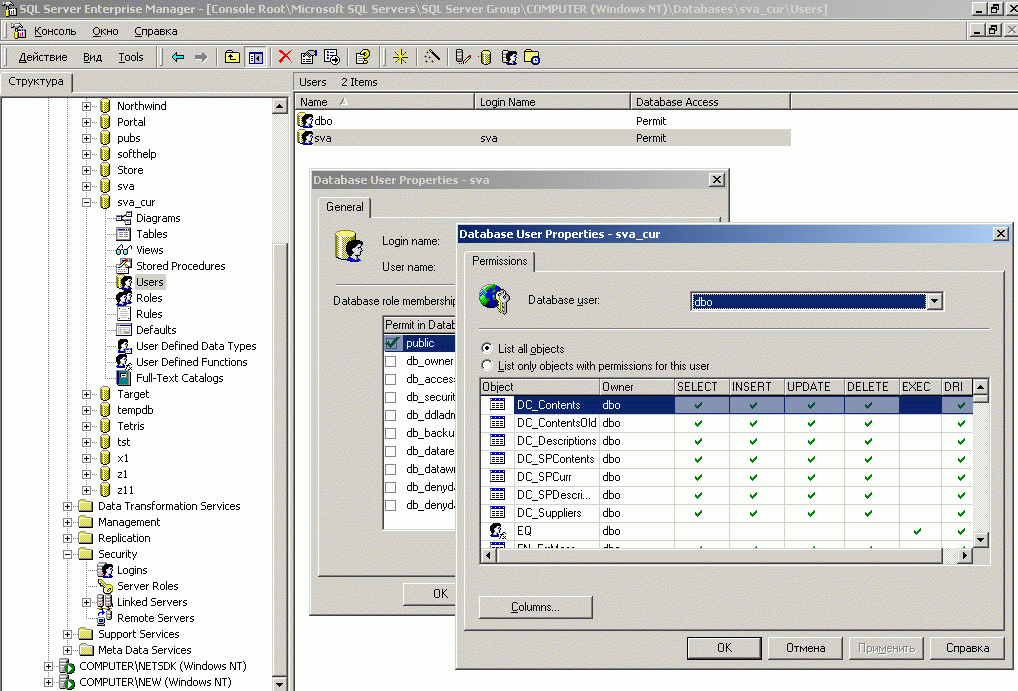Image resolution: width=1018 pixels, height=691 pixels.
Task: Check the db_owner role checkbox
Action: tap(391, 361)
